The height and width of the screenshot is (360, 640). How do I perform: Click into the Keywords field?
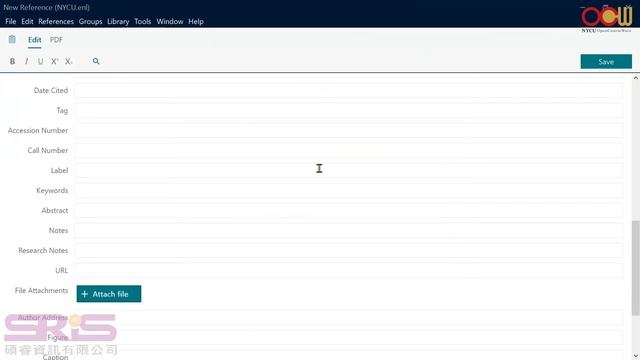coord(349,191)
